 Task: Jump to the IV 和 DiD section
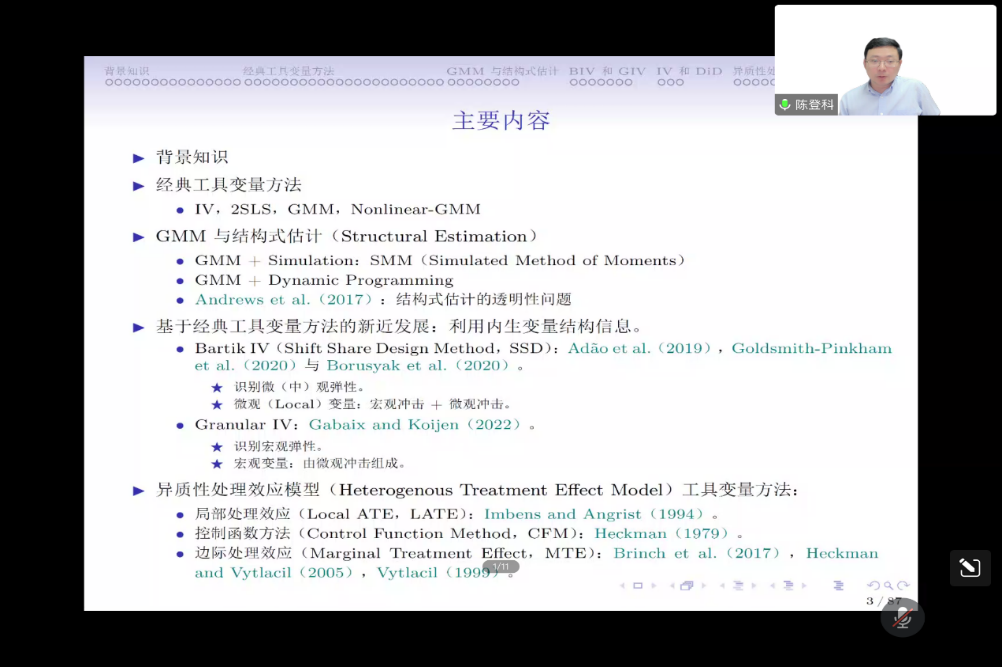point(688,71)
